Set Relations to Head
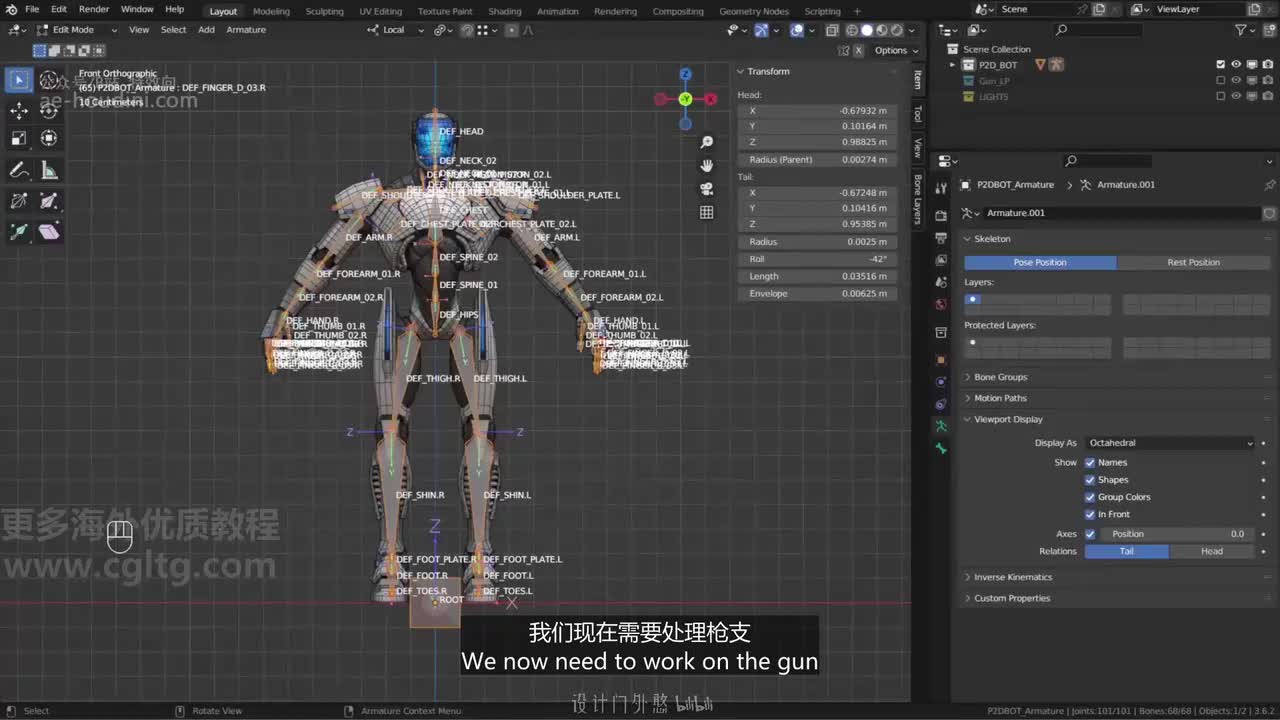 click(x=1212, y=551)
